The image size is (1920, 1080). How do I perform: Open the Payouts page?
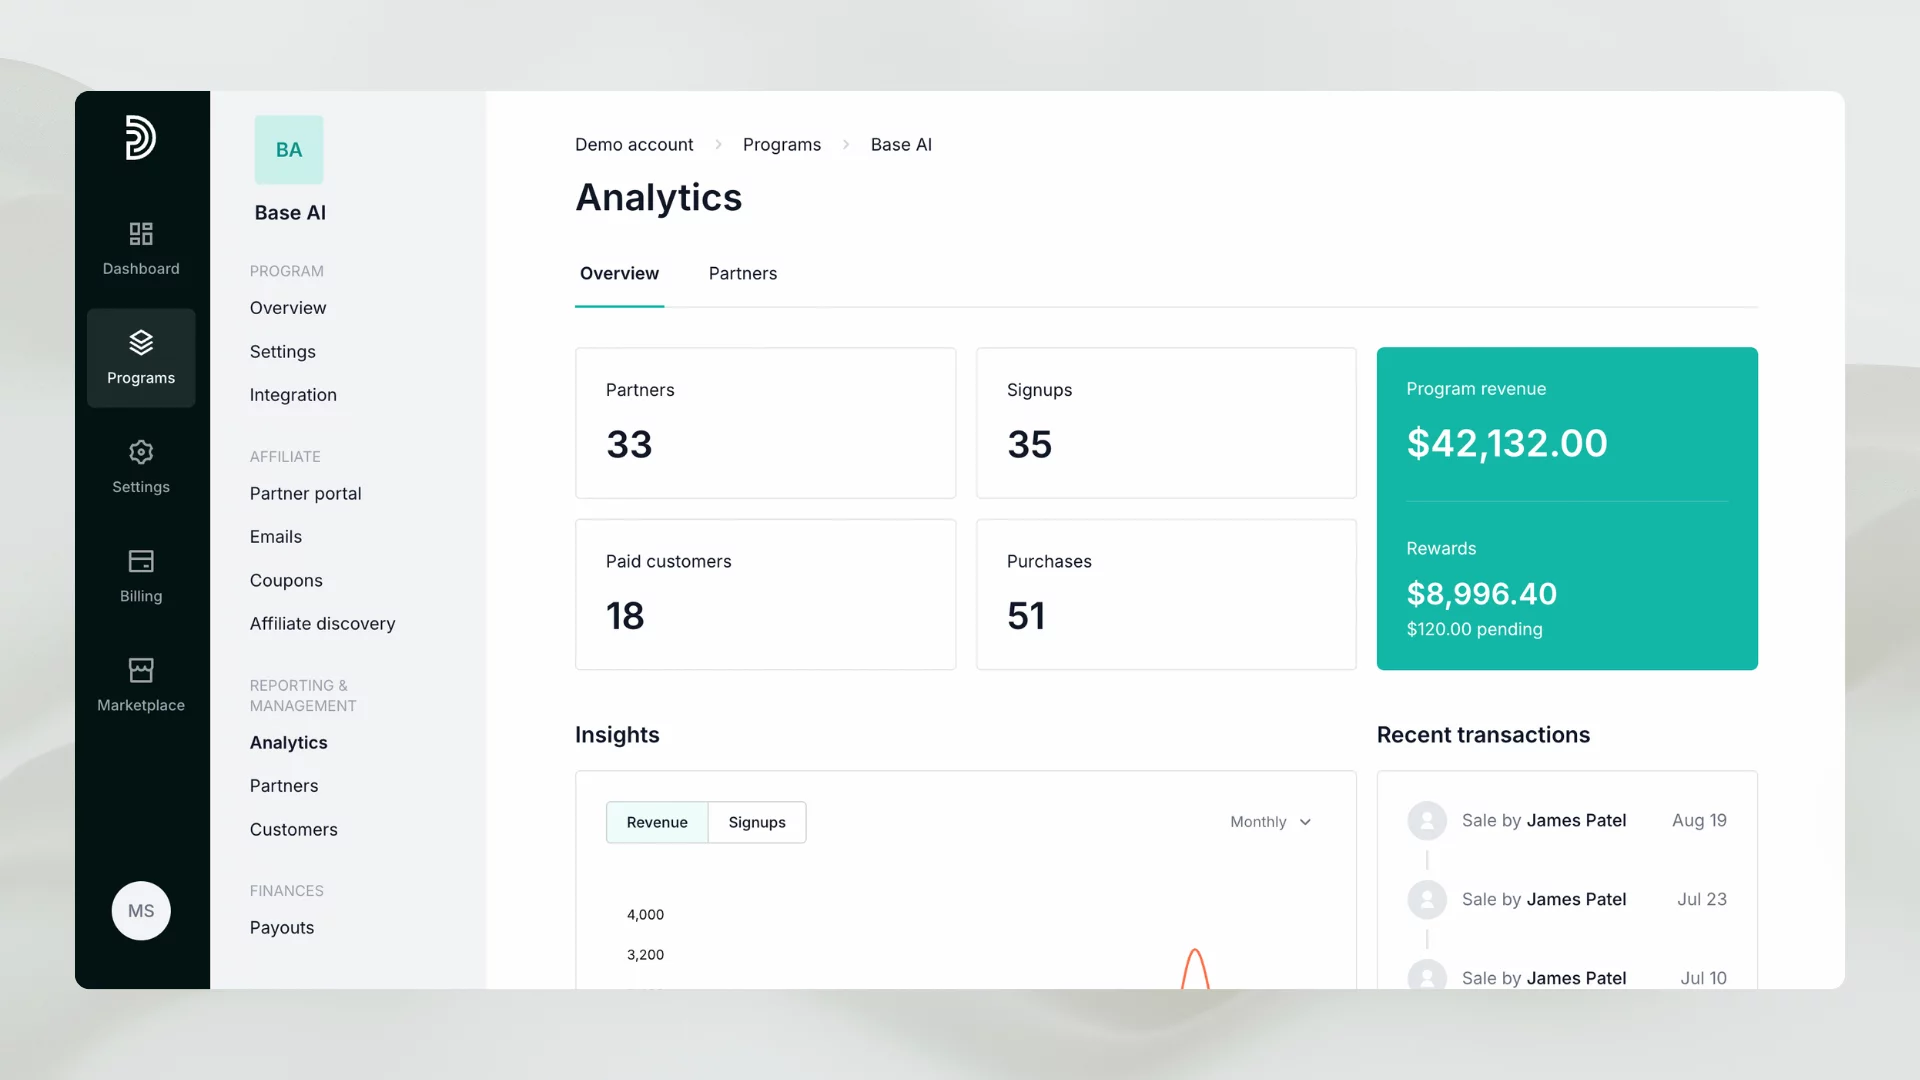[282, 928]
